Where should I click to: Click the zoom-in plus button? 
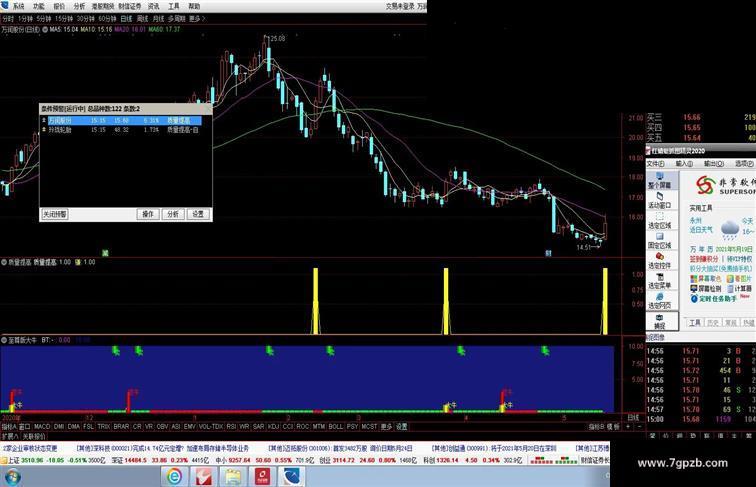(x=628, y=427)
